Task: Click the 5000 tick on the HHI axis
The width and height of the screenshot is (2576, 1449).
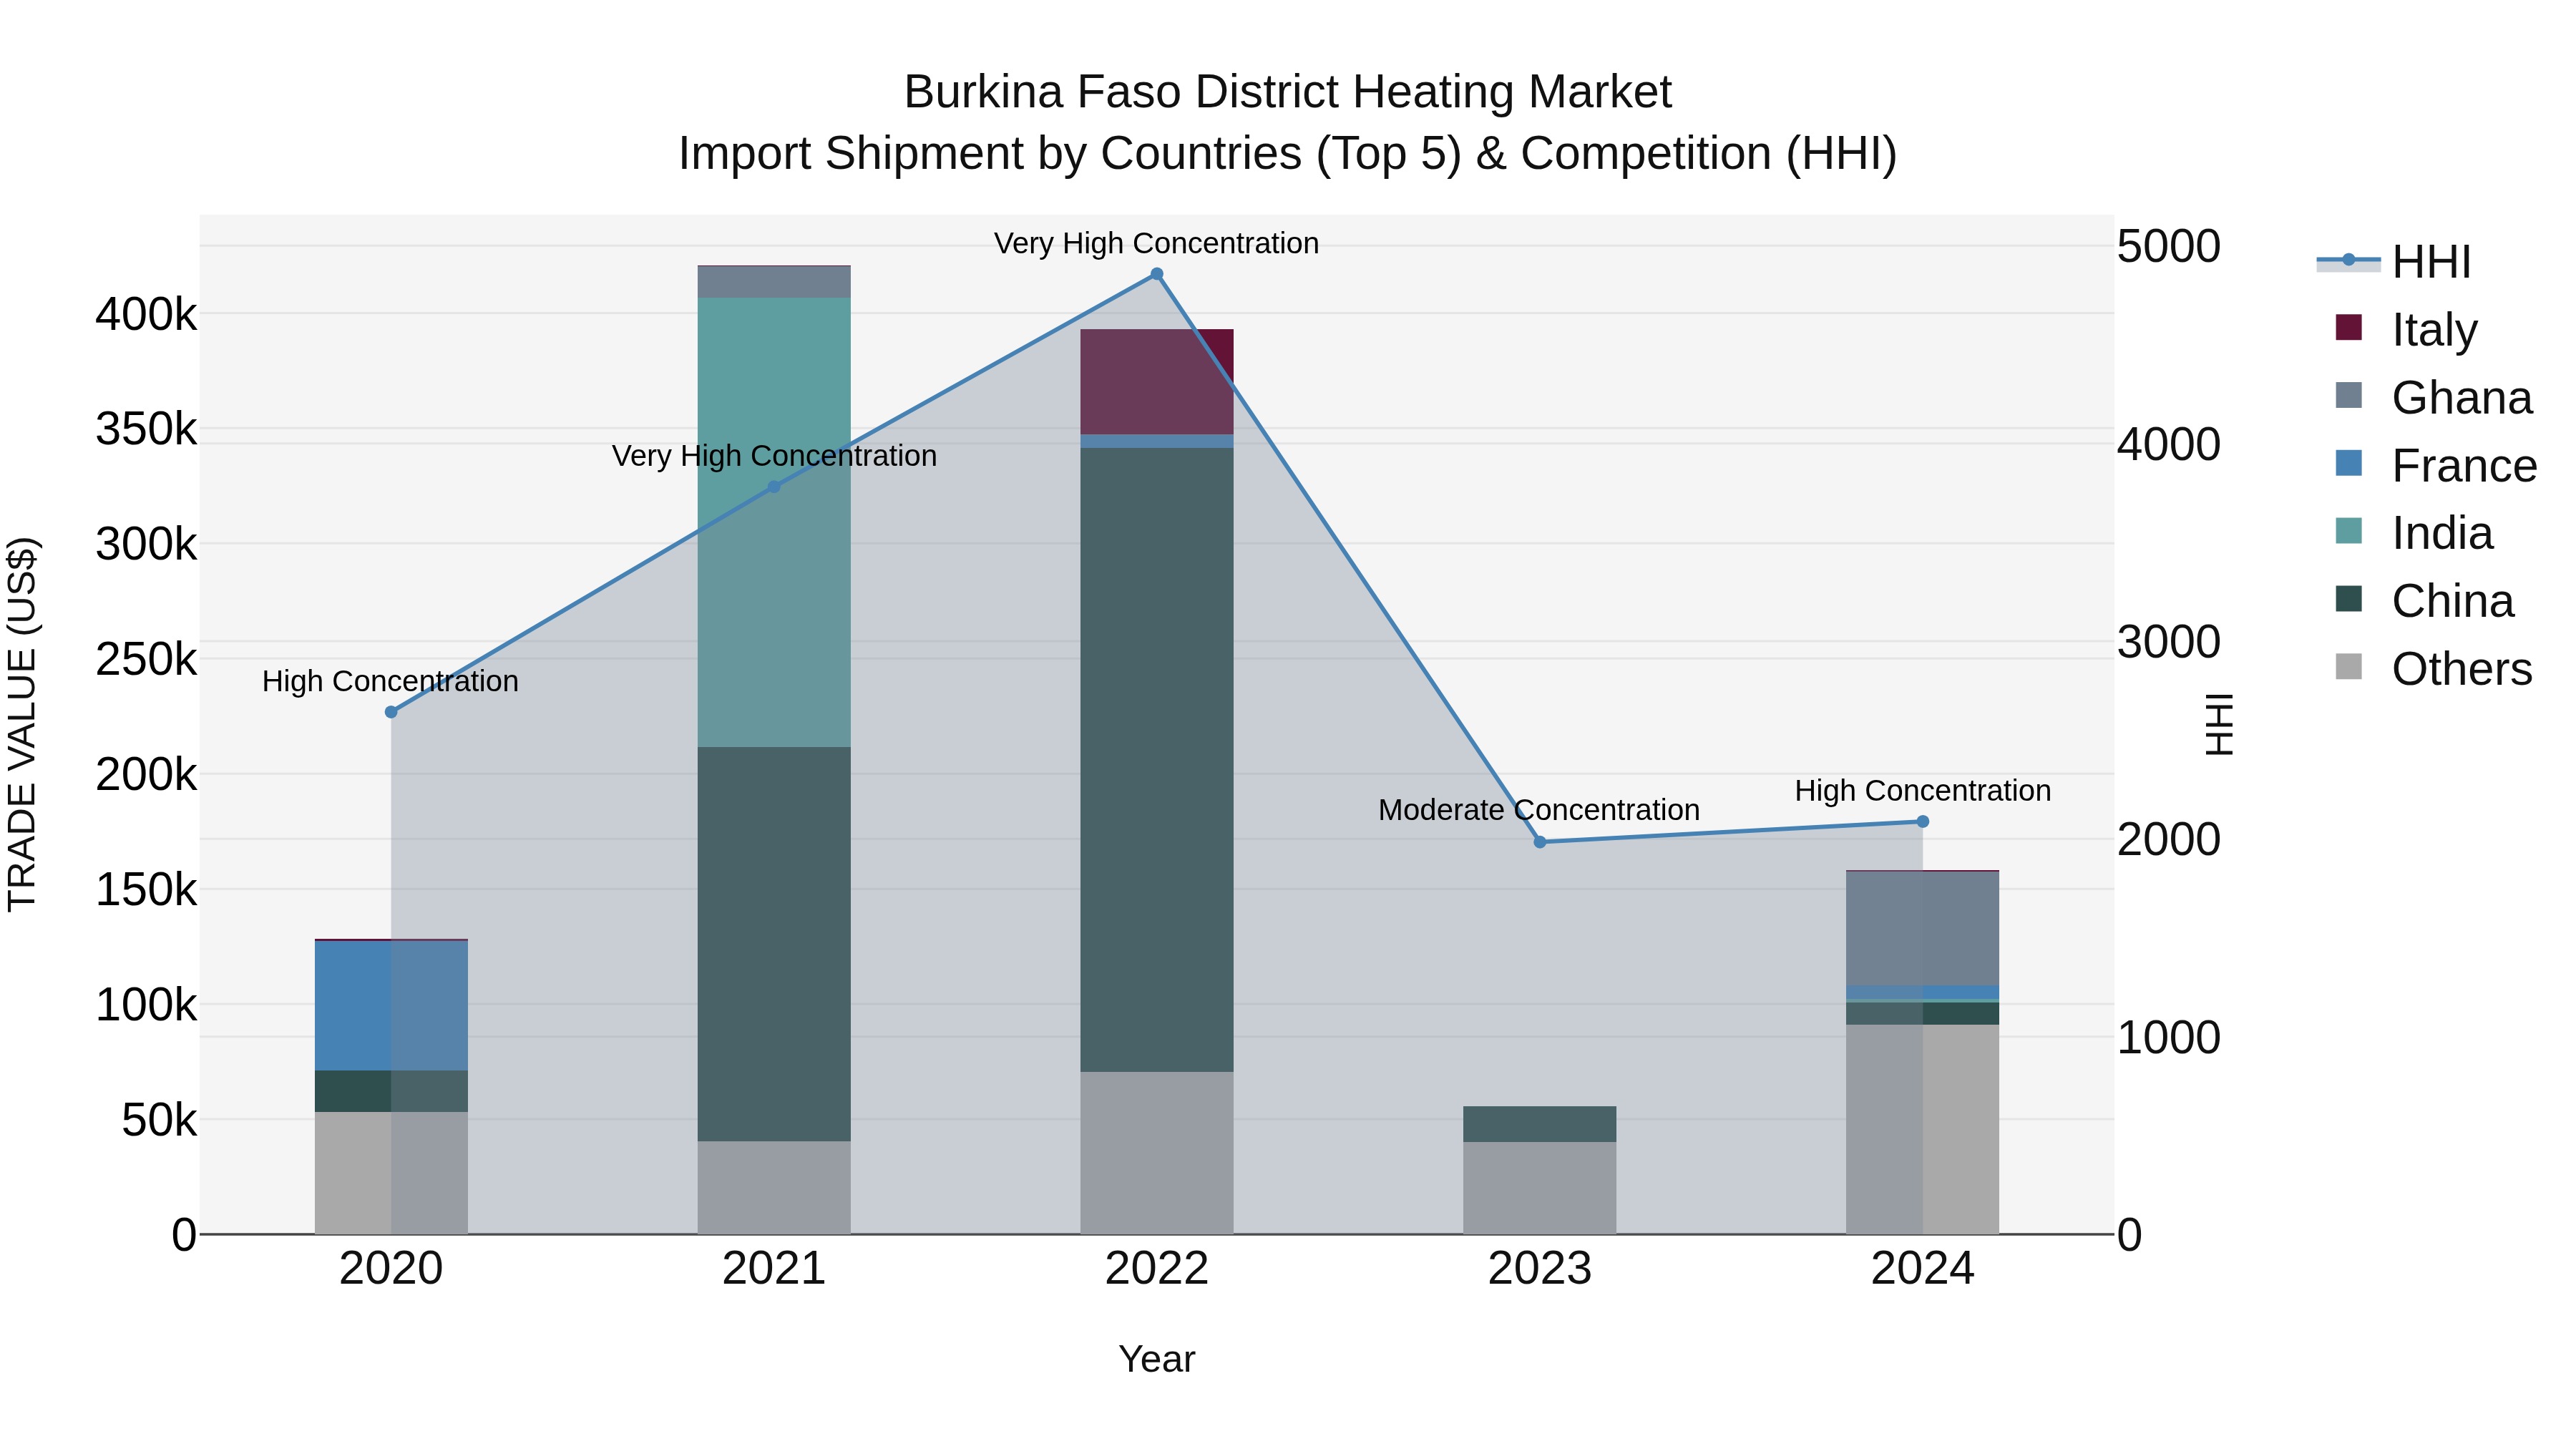Action: pyautogui.click(x=2169, y=246)
